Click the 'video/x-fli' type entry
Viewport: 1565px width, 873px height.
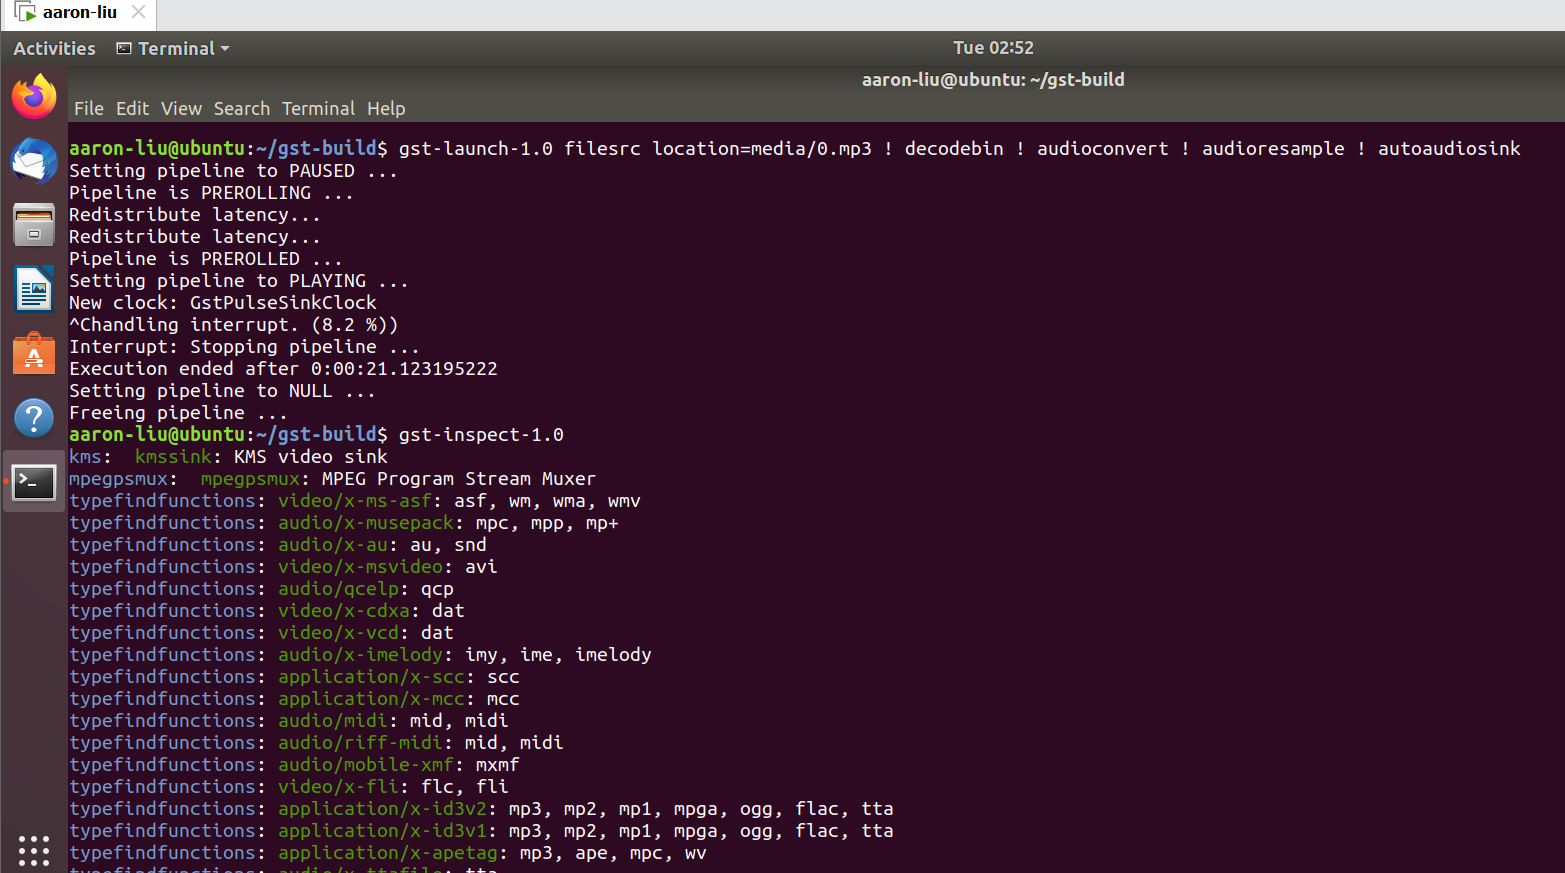(338, 787)
